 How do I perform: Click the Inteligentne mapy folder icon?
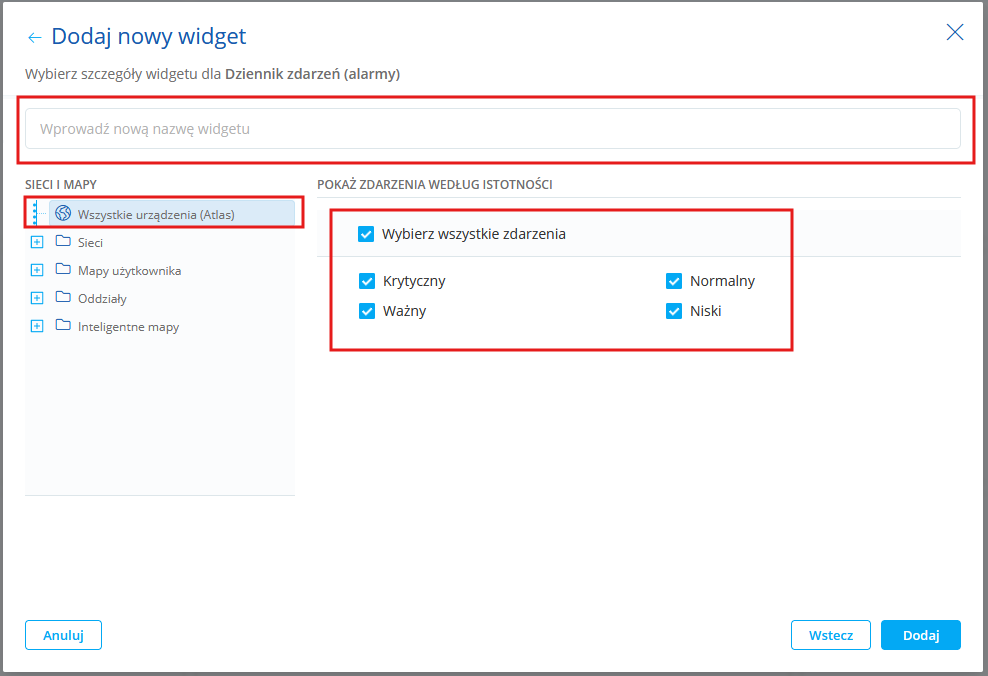pyautogui.click(x=63, y=326)
